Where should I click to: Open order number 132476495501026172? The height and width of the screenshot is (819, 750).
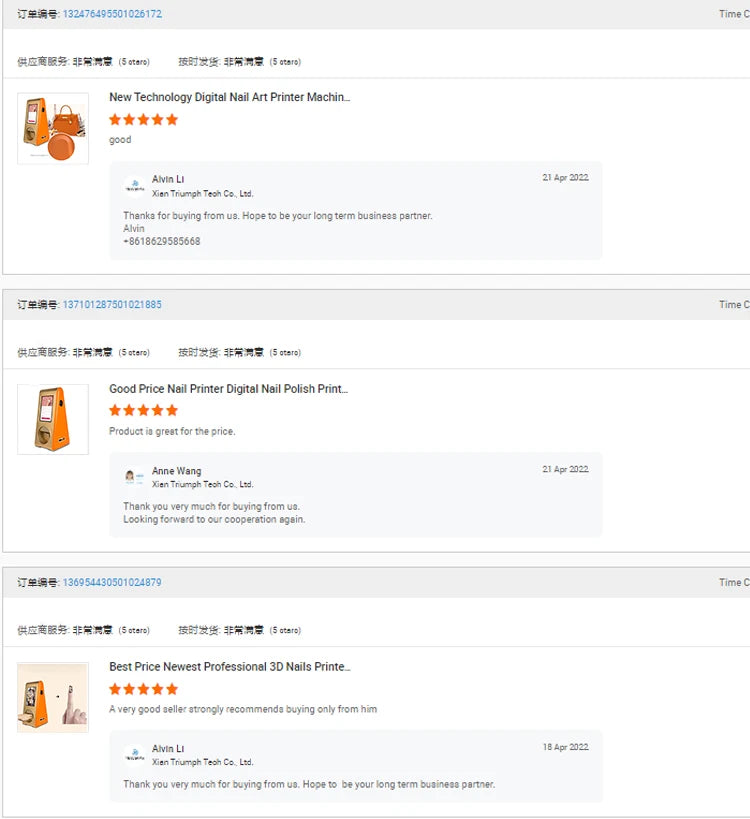(112, 14)
